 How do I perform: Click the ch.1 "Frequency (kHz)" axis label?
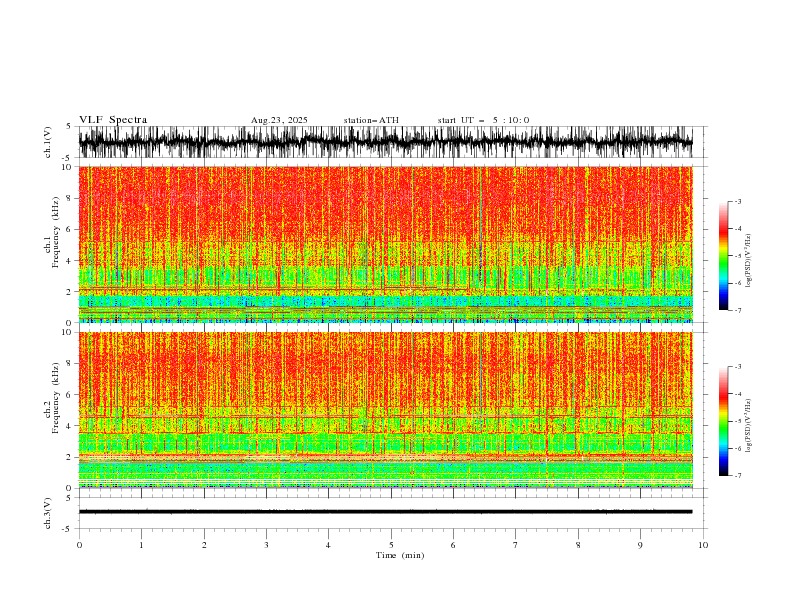pyautogui.click(x=57, y=231)
